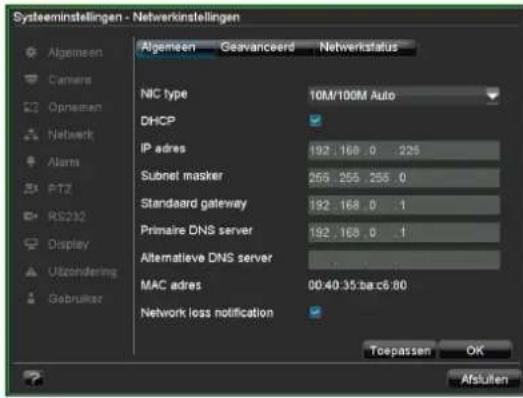This screenshot has width=523, height=398.
Task: Open help with the question mark icon
Action: click(33, 378)
